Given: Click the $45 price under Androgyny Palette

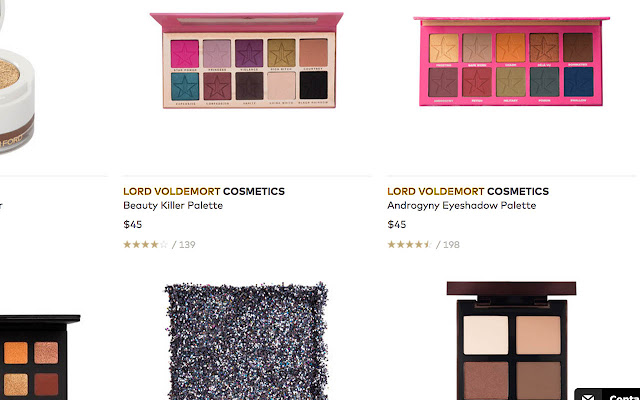Looking at the screenshot, I should 397,224.
